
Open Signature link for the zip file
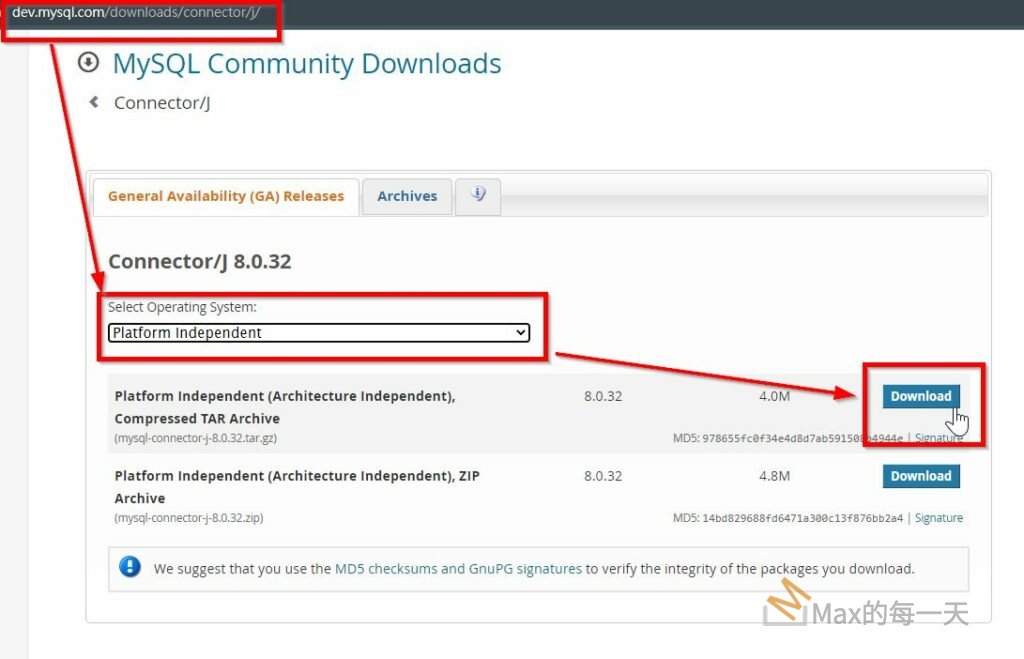click(x=939, y=518)
